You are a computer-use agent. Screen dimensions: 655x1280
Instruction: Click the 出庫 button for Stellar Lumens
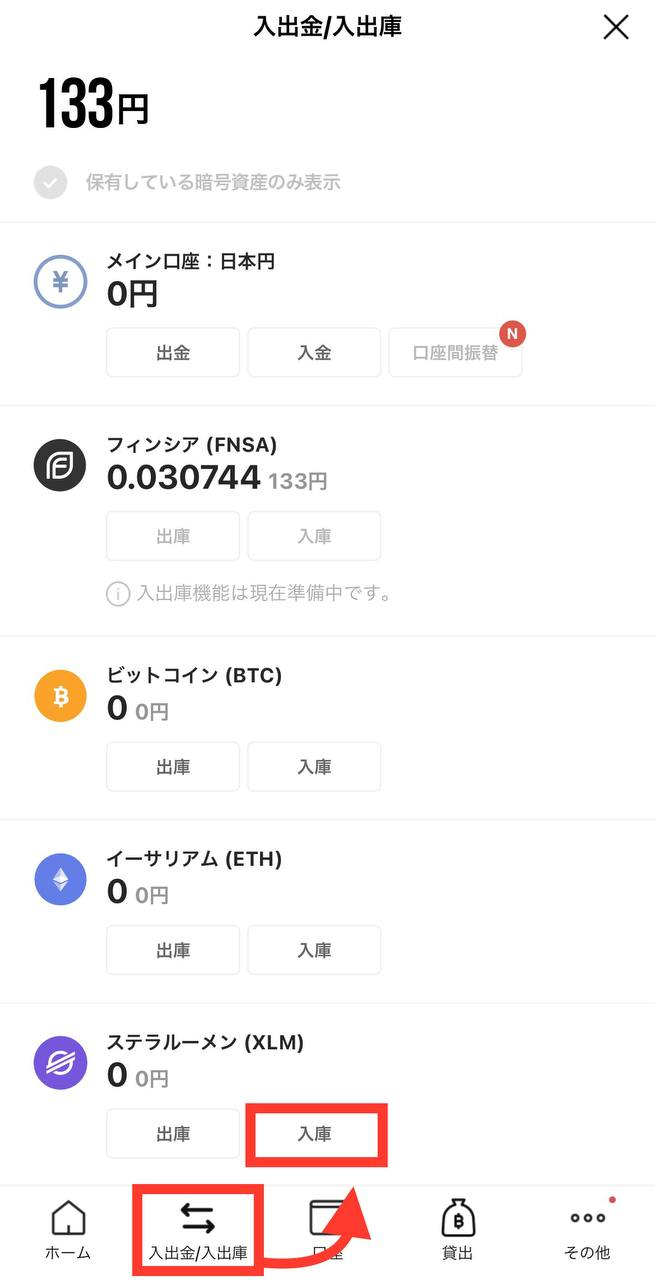point(172,1134)
